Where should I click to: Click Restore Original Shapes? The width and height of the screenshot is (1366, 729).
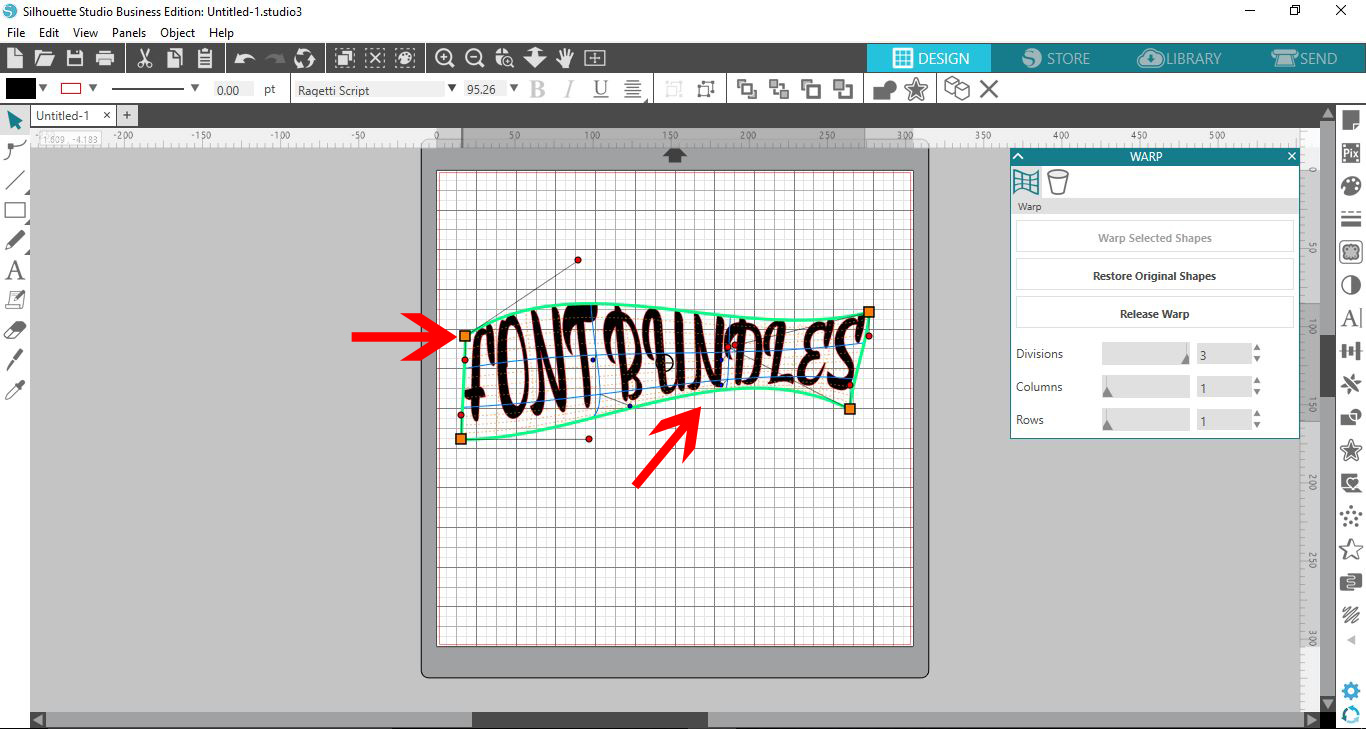point(1154,275)
